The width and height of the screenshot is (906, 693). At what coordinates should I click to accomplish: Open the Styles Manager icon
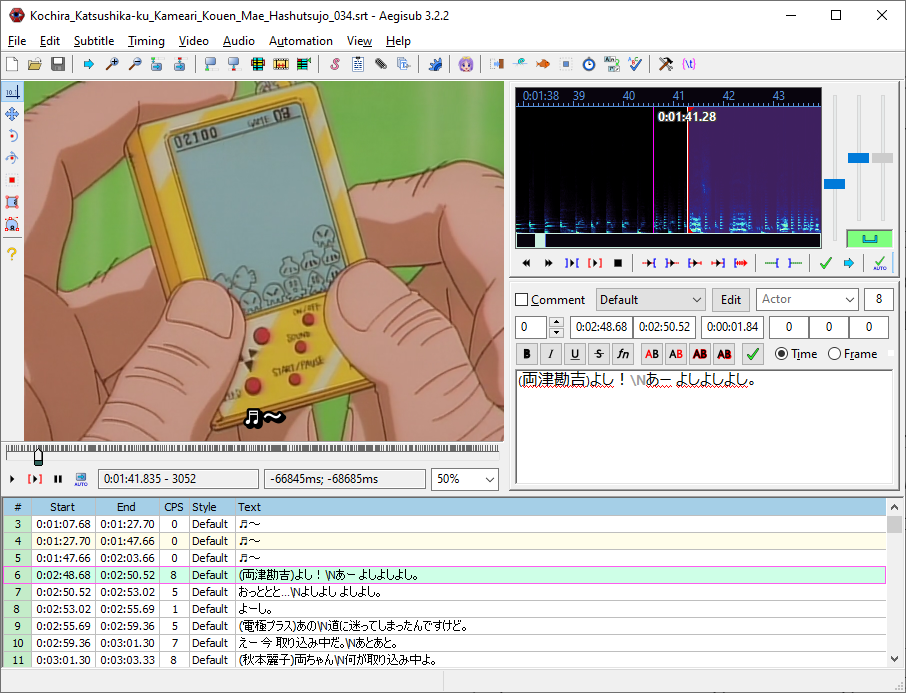pyautogui.click(x=335, y=64)
